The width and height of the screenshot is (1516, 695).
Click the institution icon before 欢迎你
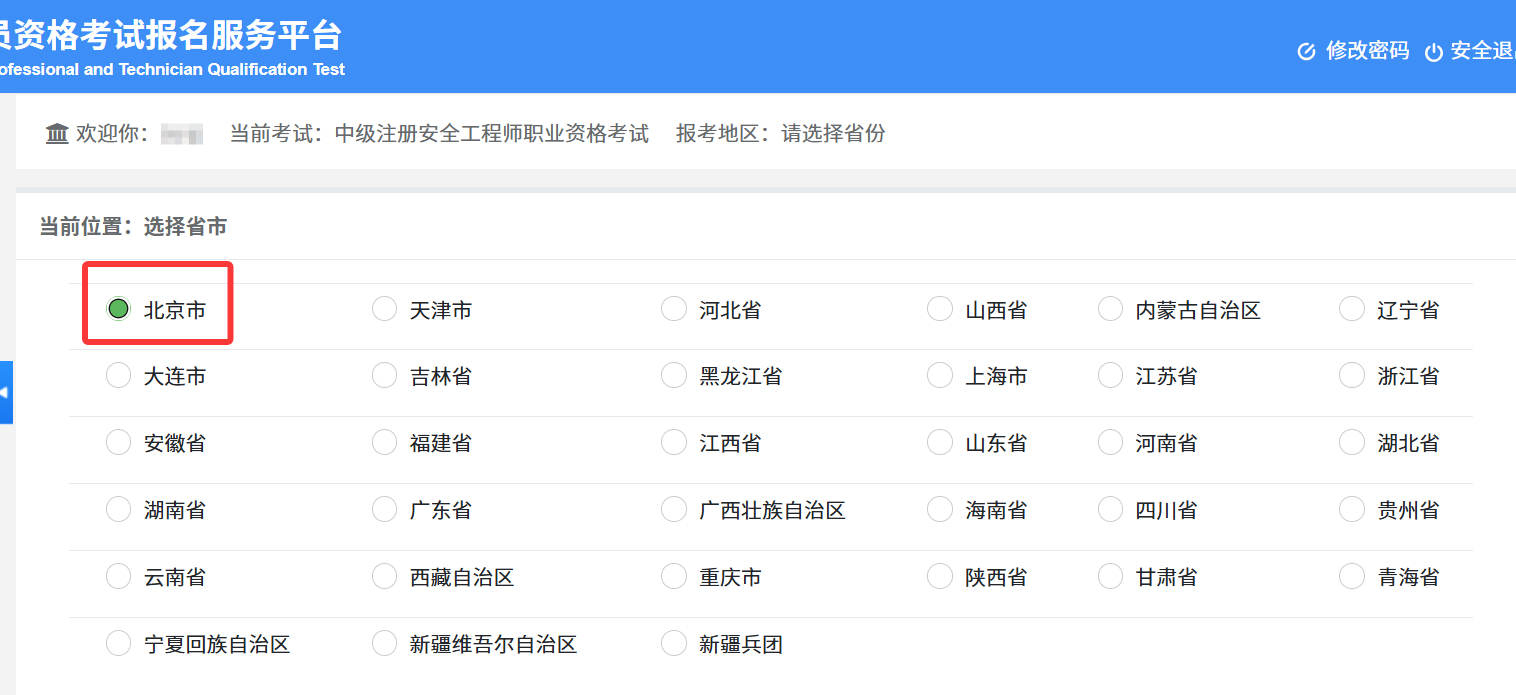pos(57,133)
